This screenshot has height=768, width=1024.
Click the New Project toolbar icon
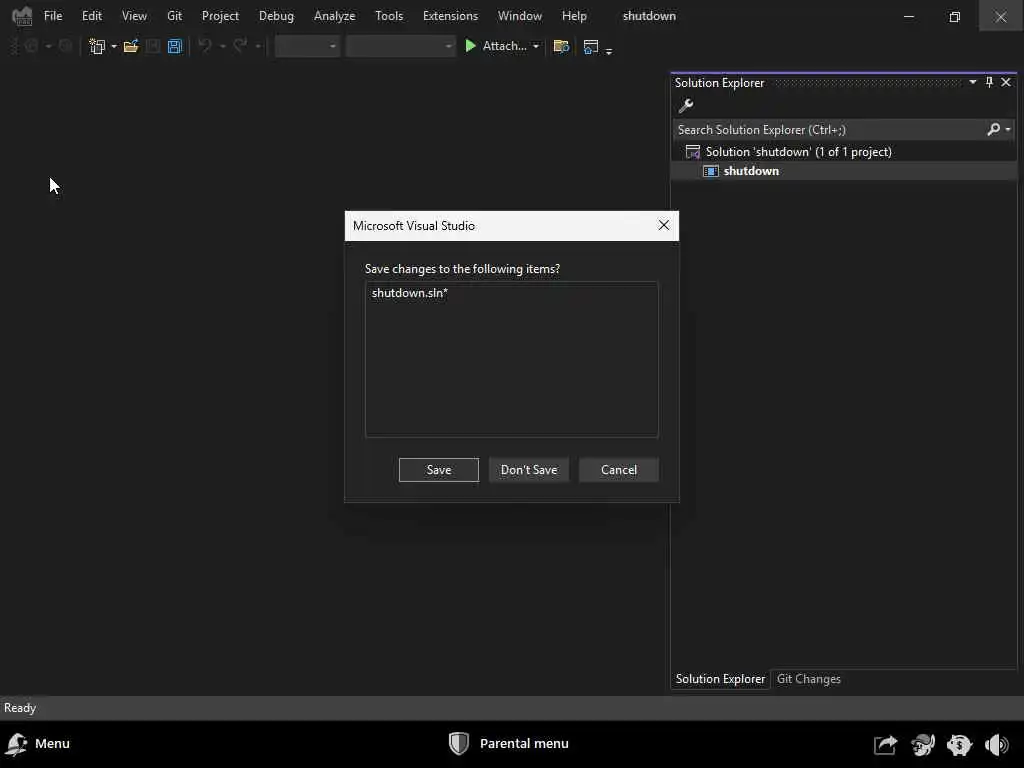(x=97, y=46)
